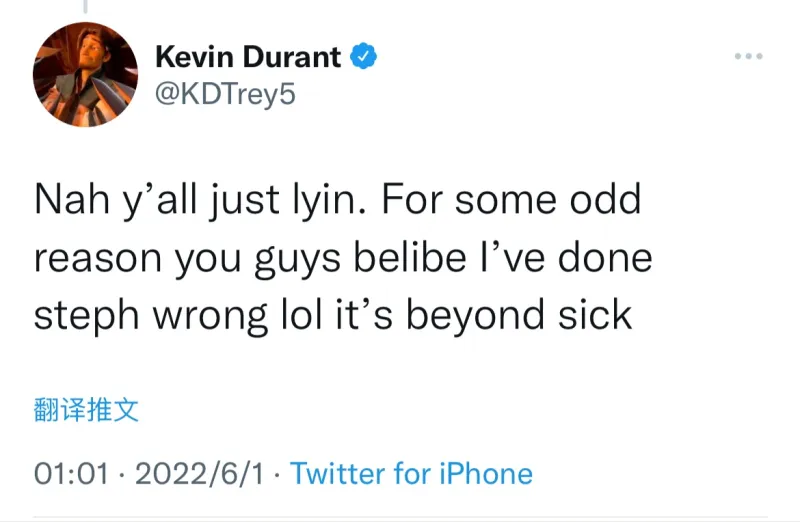Select the word "reason" in the tweet
Screen dimensions: 800x522
pos(96,259)
